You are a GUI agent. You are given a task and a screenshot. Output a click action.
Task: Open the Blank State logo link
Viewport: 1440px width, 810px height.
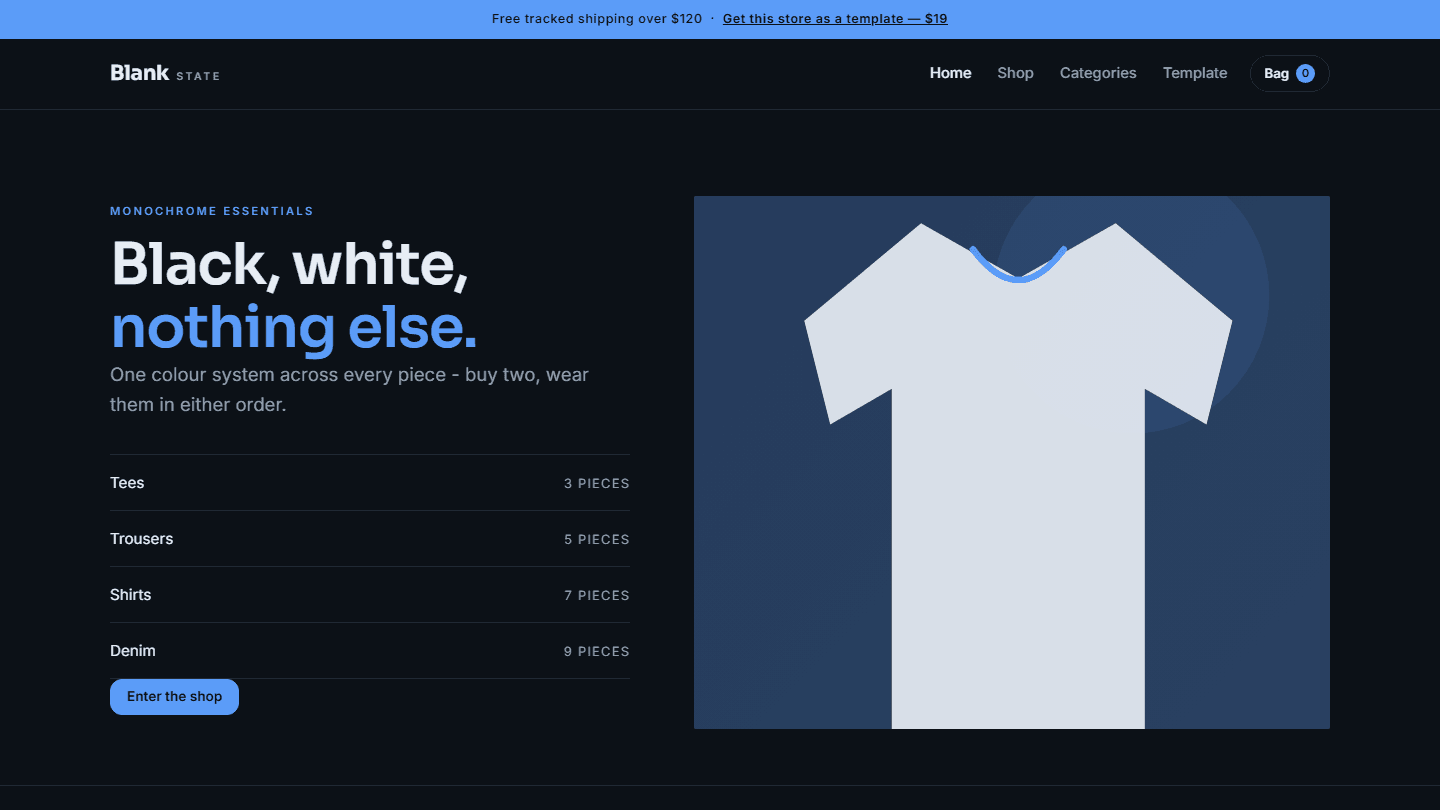[x=165, y=73]
